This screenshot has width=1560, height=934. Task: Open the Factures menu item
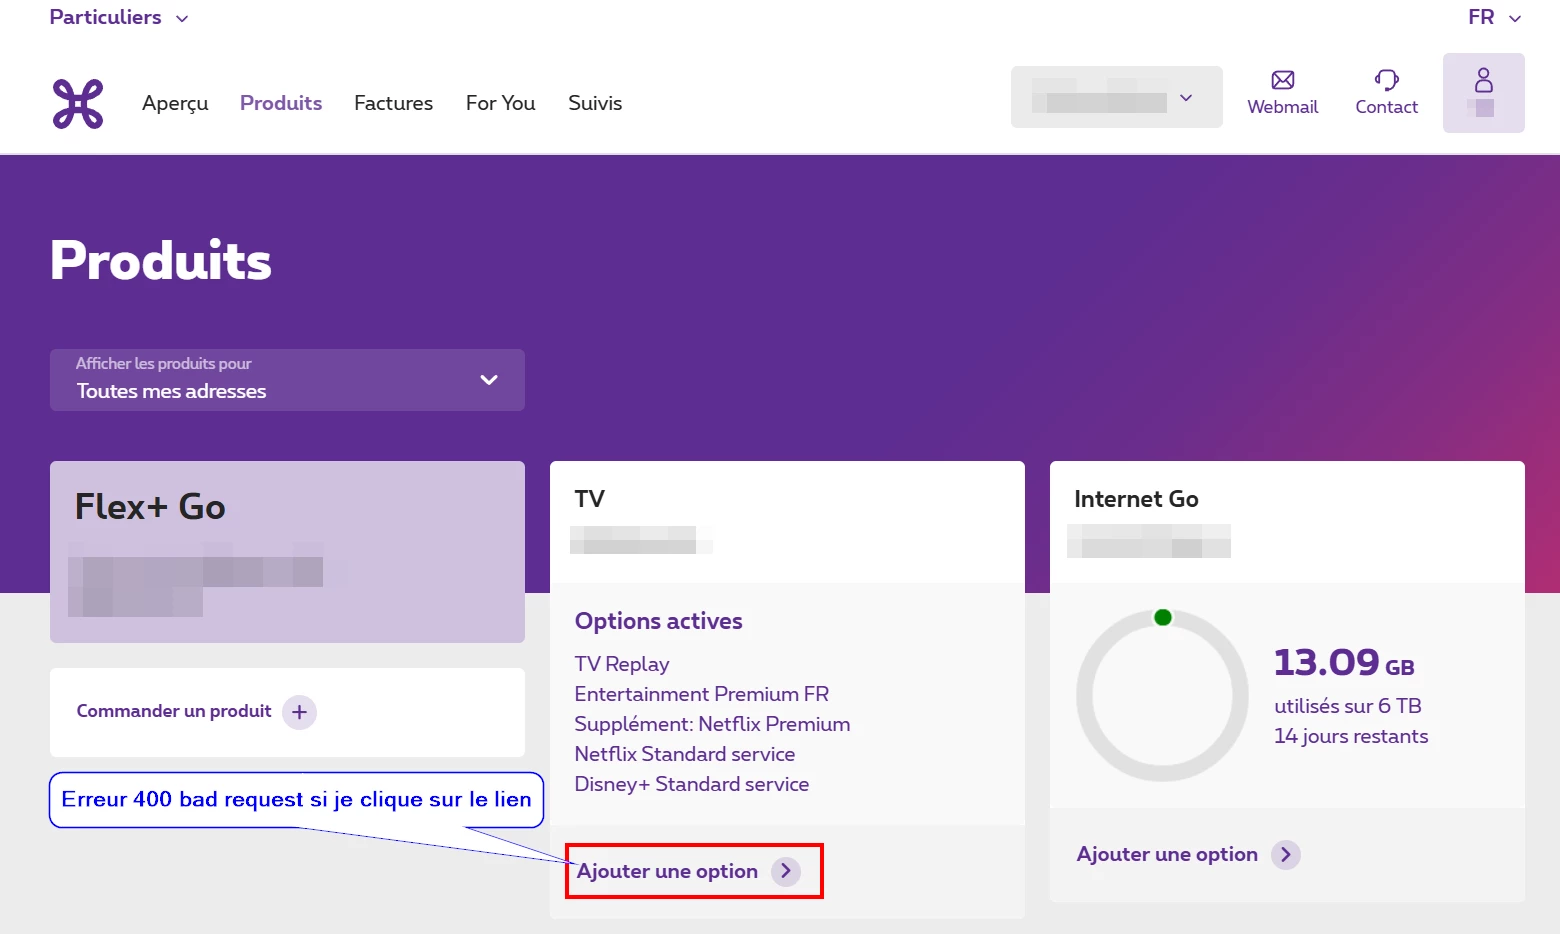pyautogui.click(x=394, y=103)
